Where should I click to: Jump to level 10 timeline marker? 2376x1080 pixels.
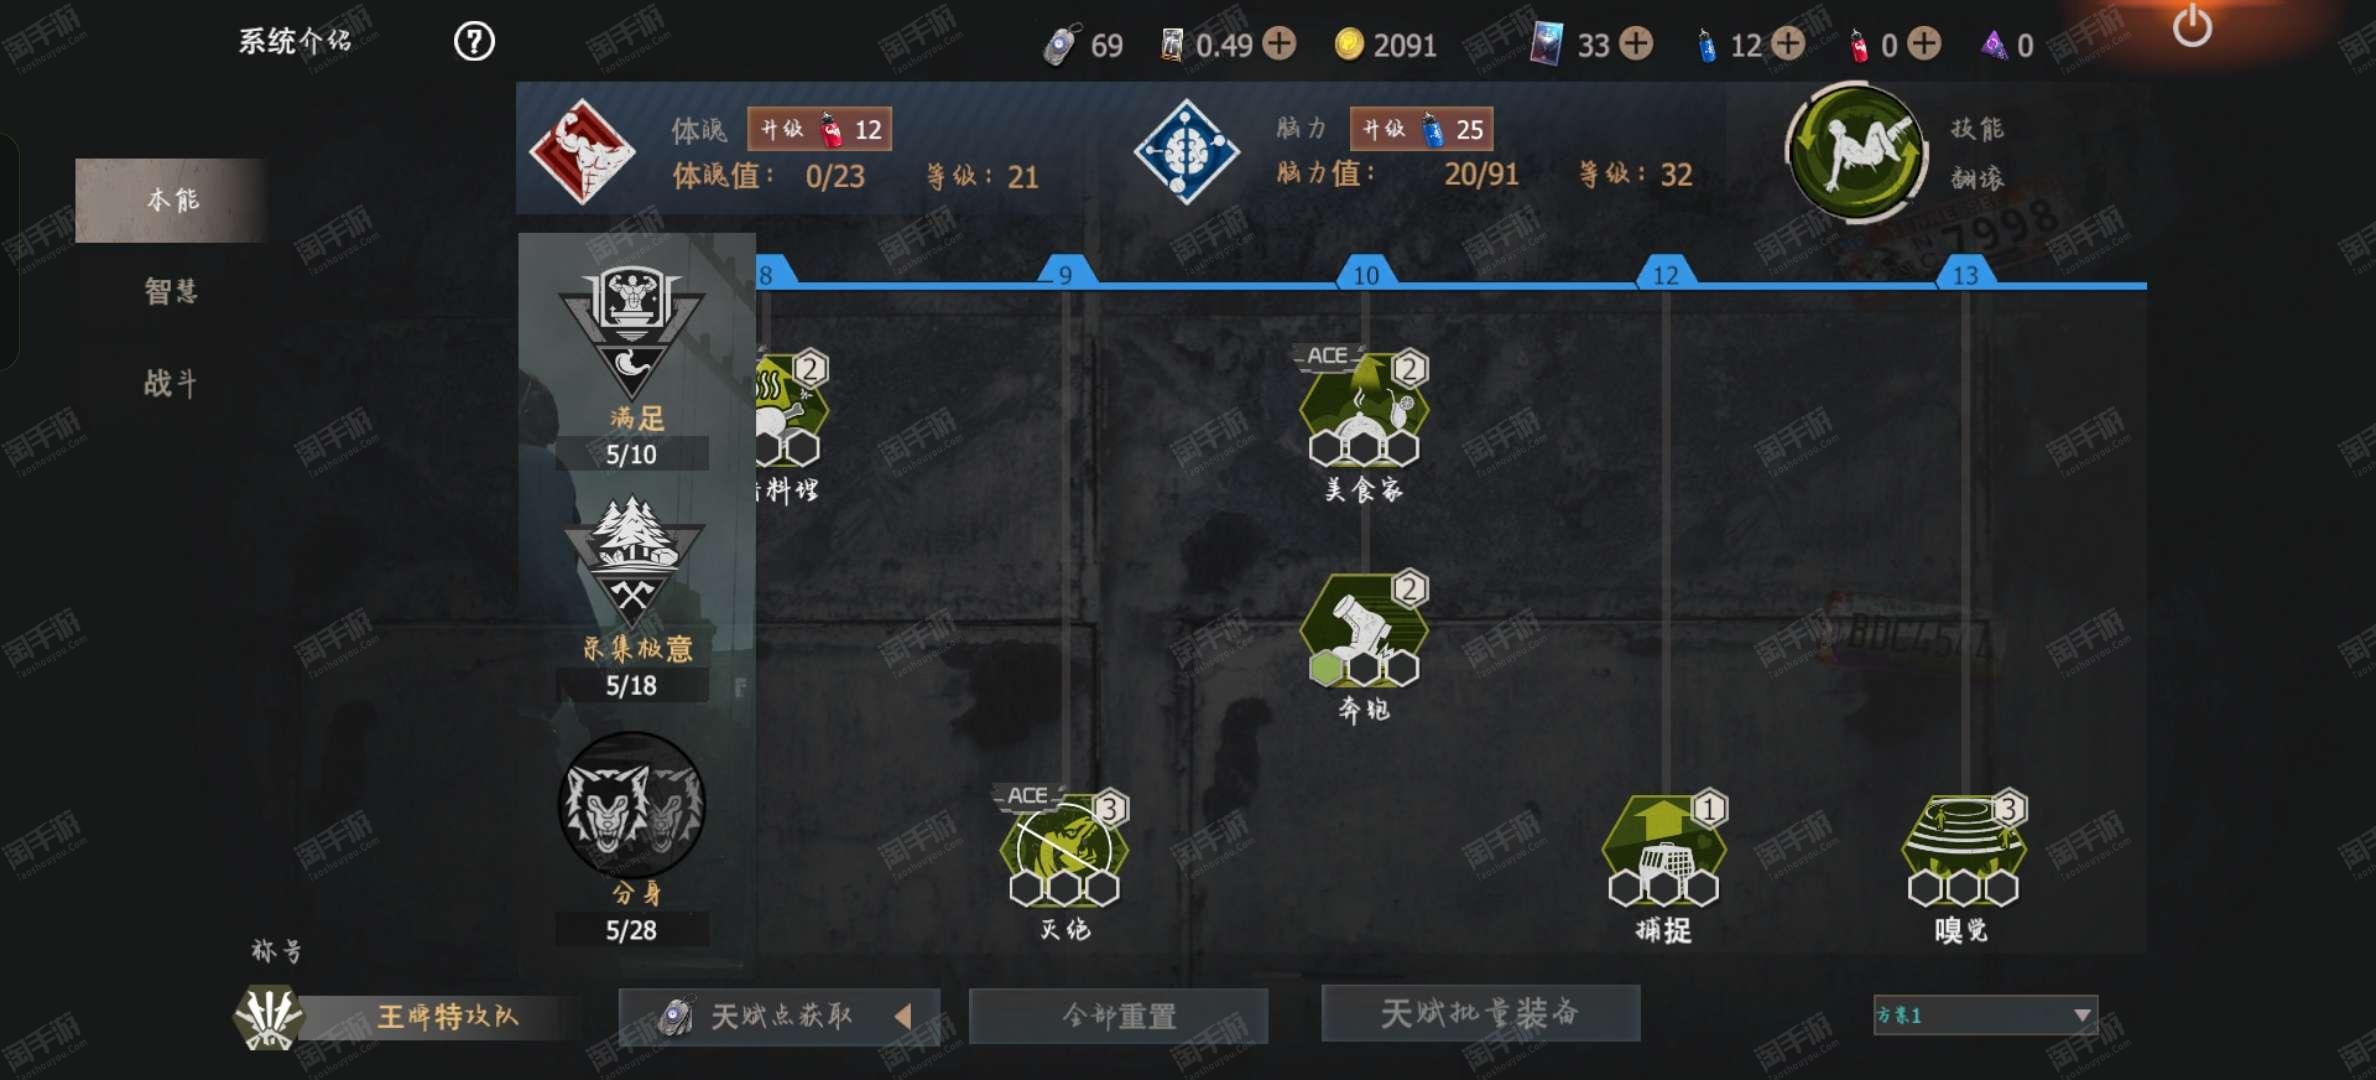1366,274
